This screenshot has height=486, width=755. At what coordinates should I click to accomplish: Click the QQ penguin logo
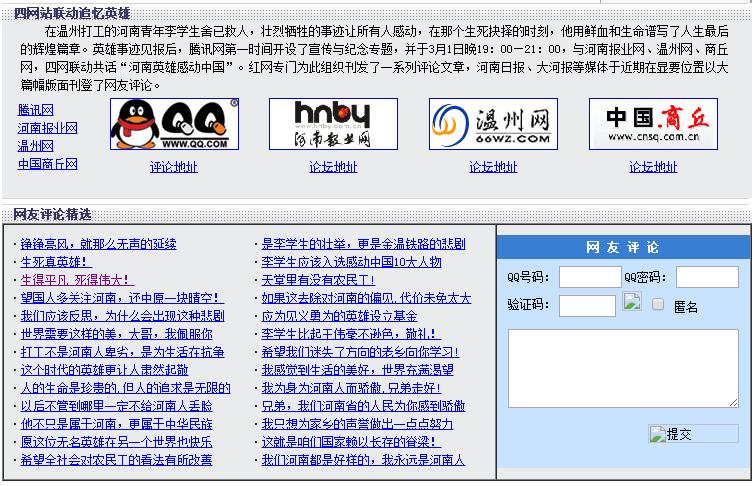pyautogui.click(x=174, y=124)
